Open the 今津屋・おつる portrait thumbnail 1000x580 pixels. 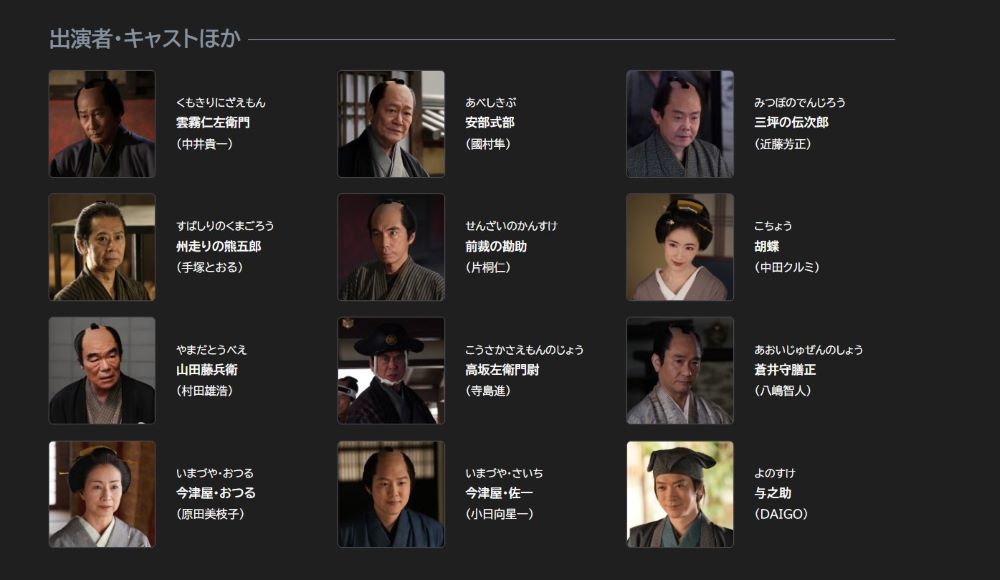(102, 494)
